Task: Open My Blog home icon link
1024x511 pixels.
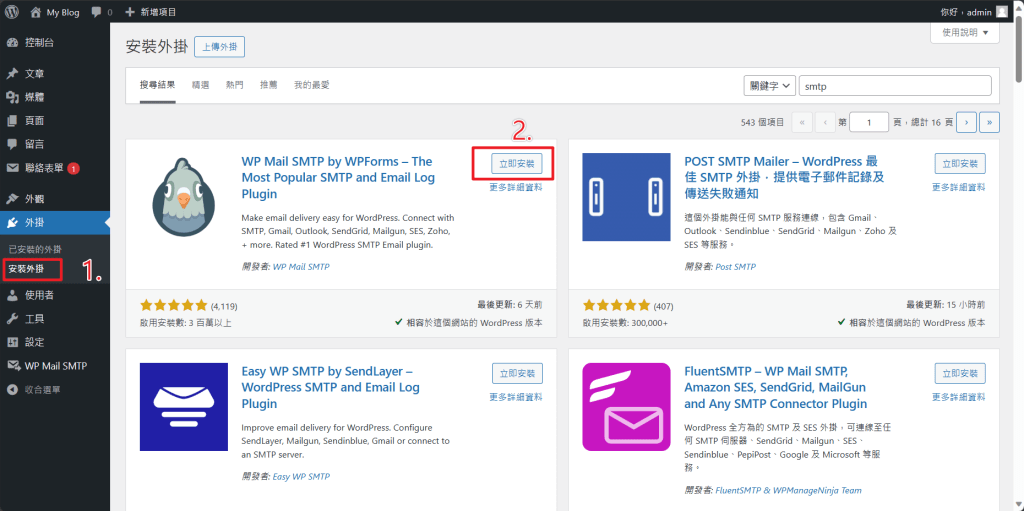Action: coord(35,12)
